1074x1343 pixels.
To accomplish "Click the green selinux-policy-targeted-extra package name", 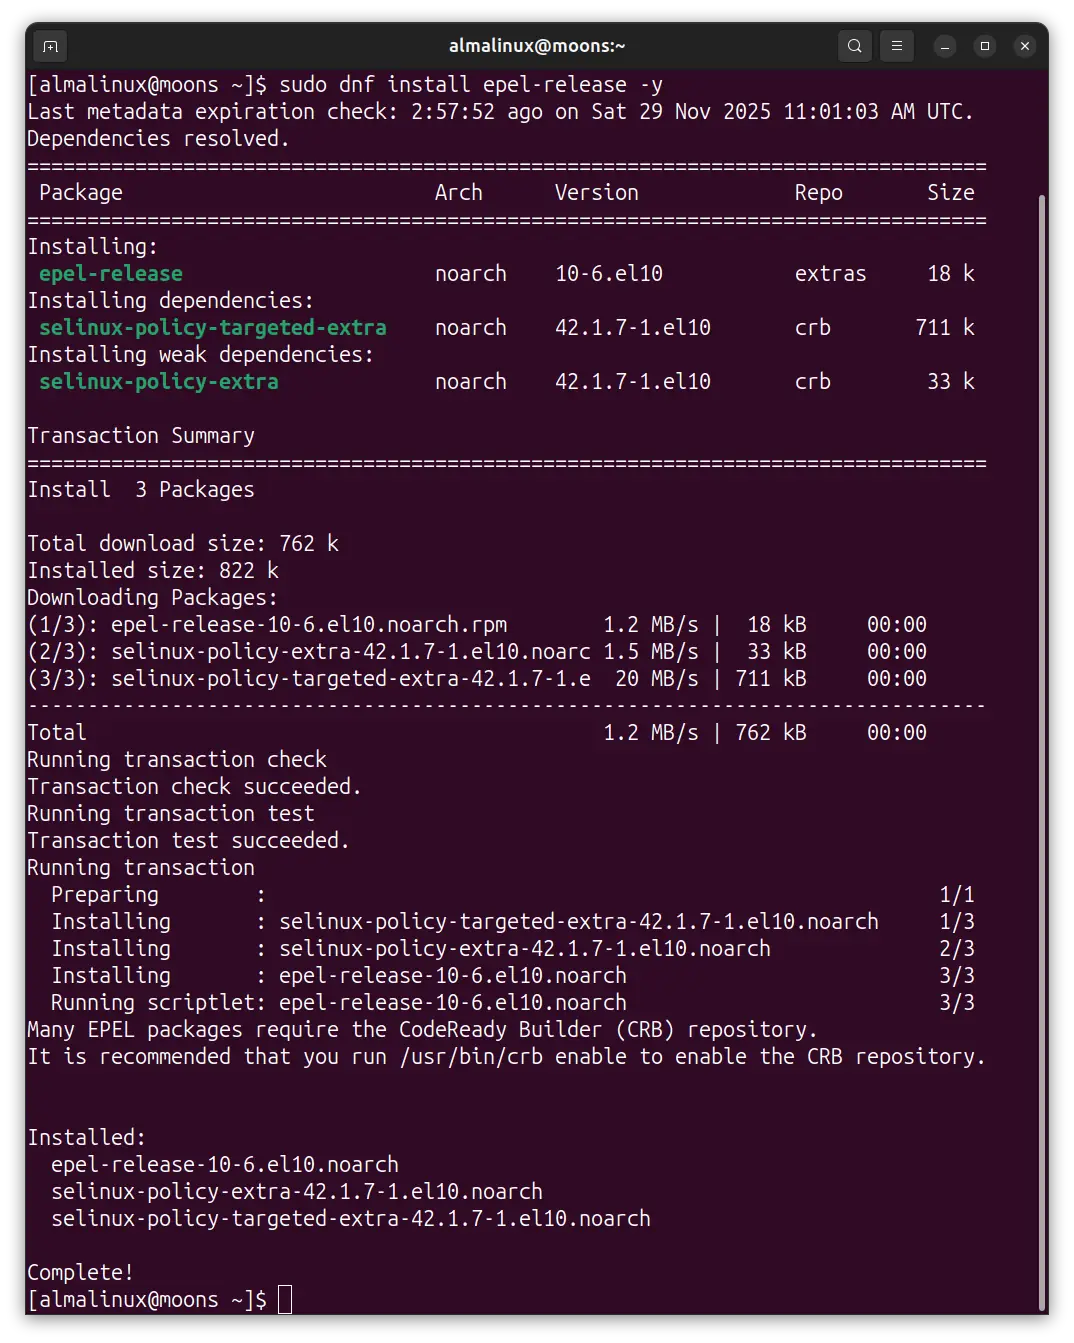I will click(213, 328).
